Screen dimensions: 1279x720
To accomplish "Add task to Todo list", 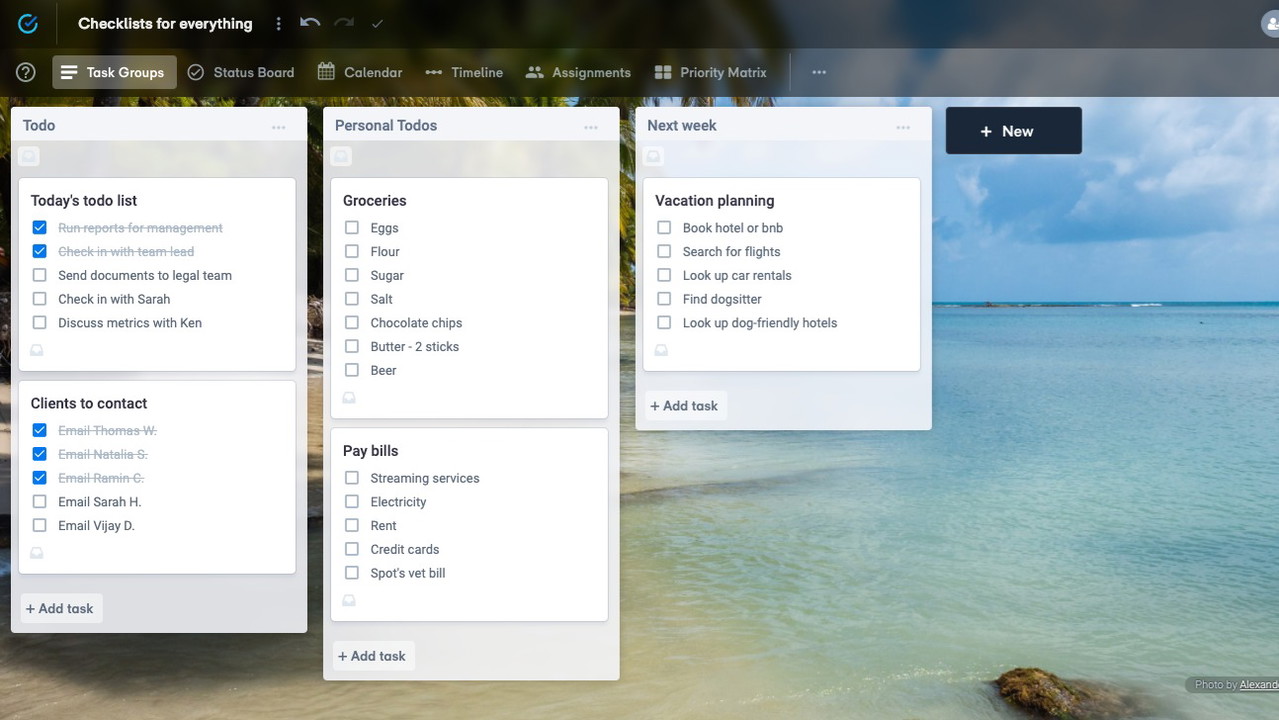I will point(60,608).
